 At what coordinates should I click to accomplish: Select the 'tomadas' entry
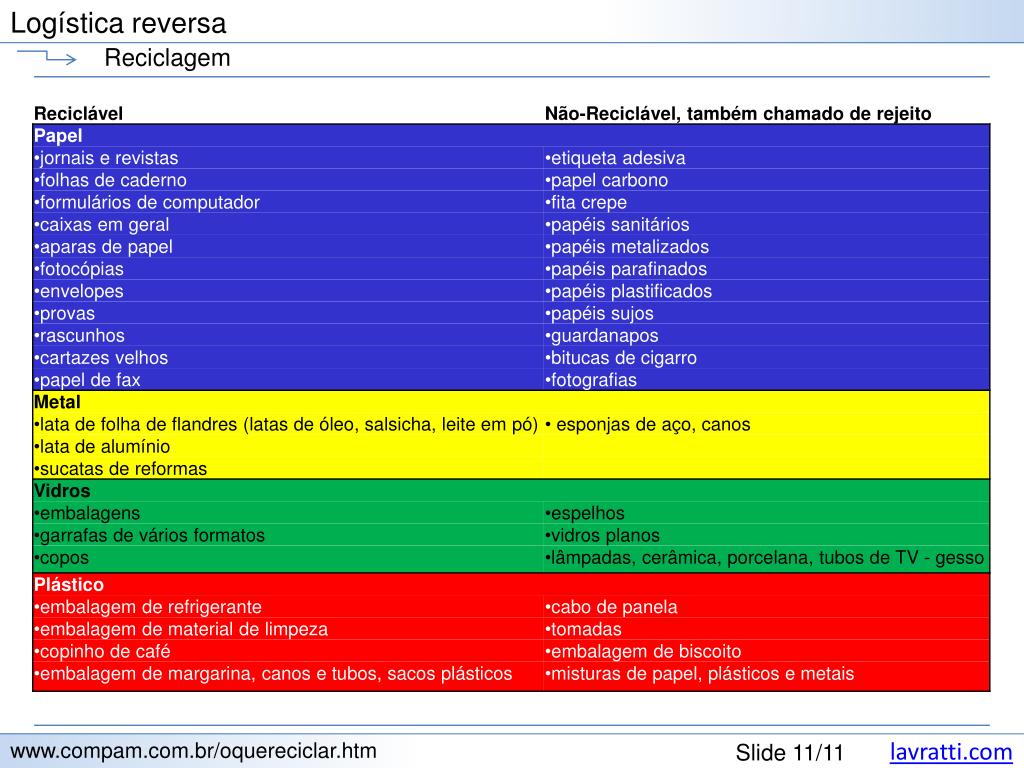click(x=583, y=629)
